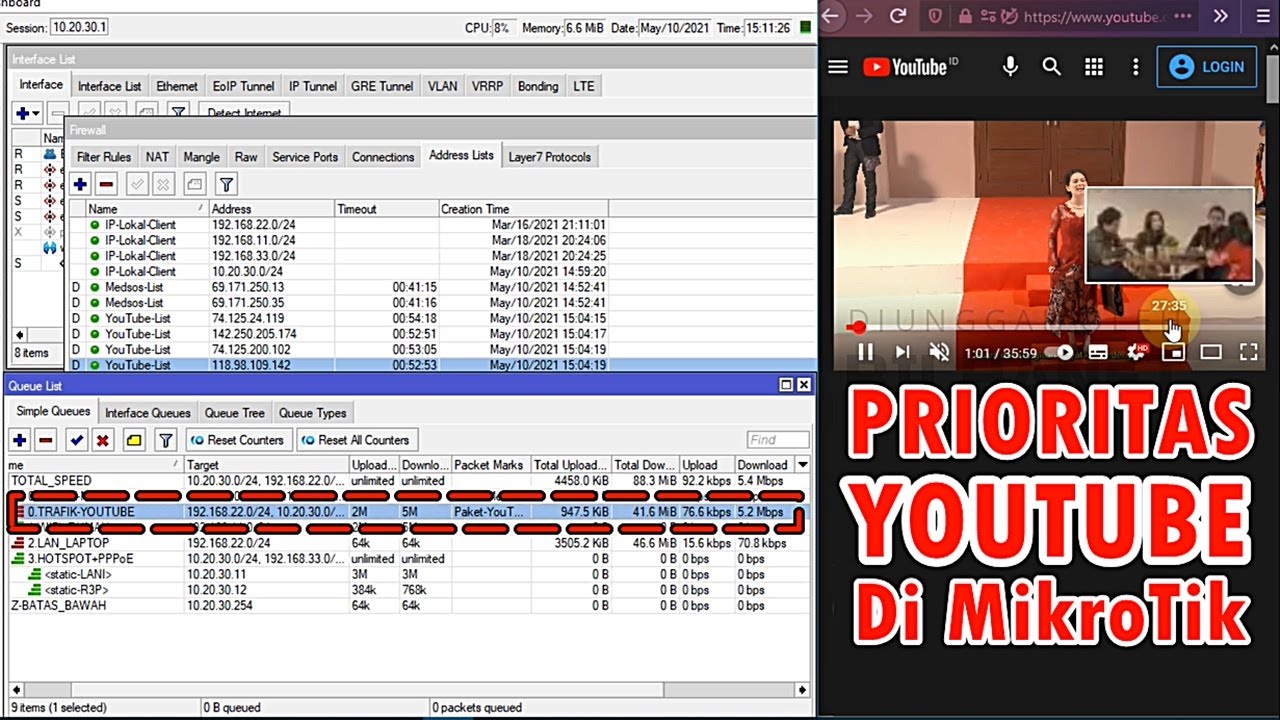Open the filter in Firewall toolbar

(227, 184)
